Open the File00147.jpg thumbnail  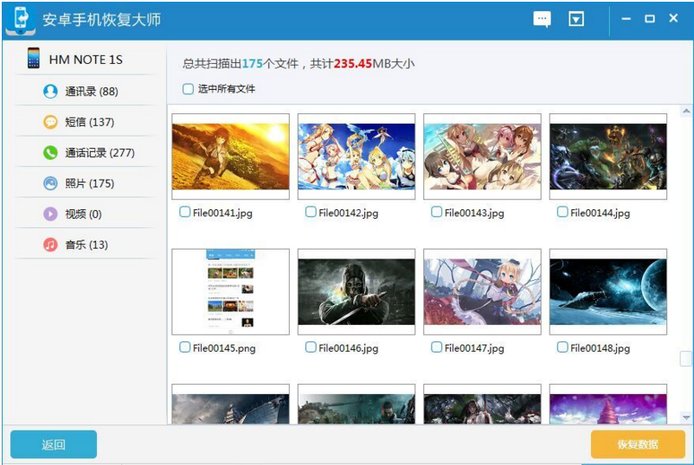(x=482, y=292)
